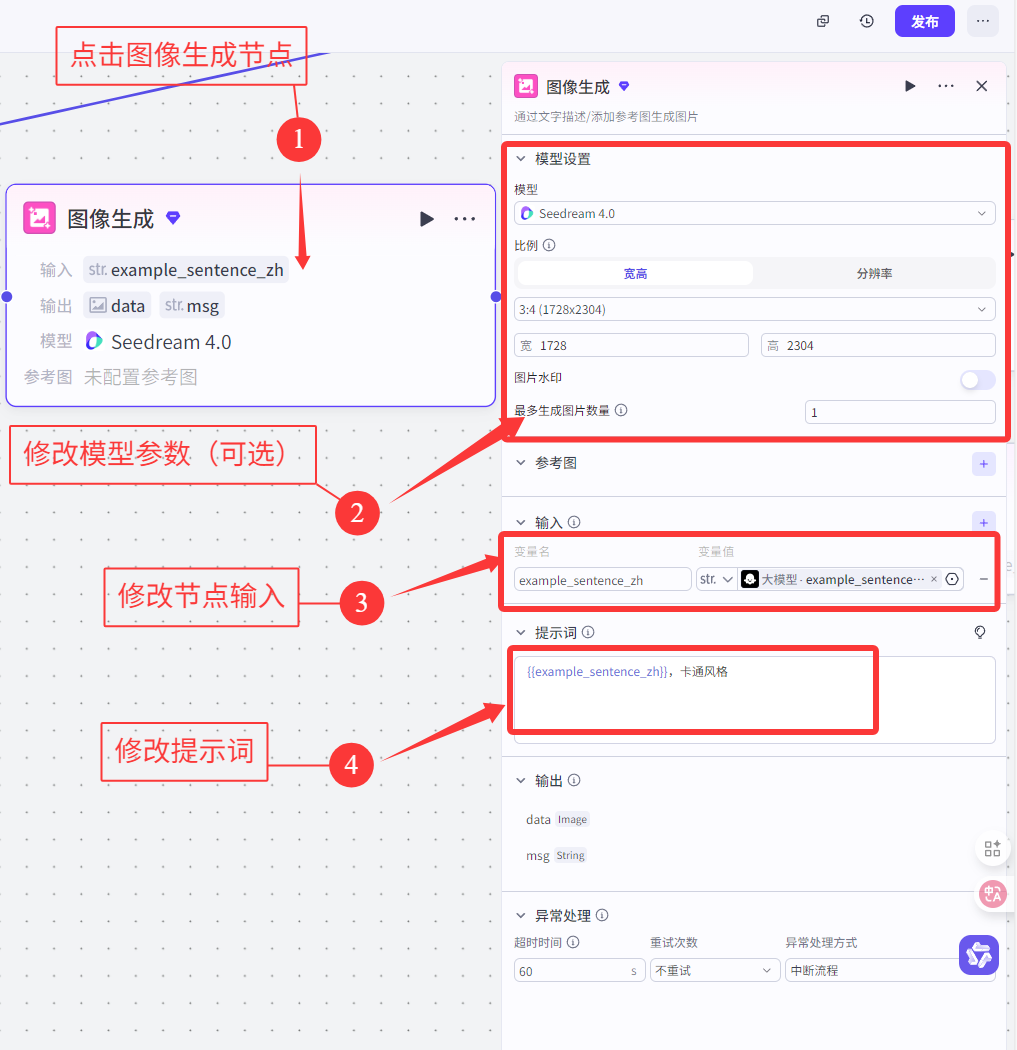The image size is (1017, 1050).
Task: Click the component grid icon on the right edge
Action: point(992,848)
